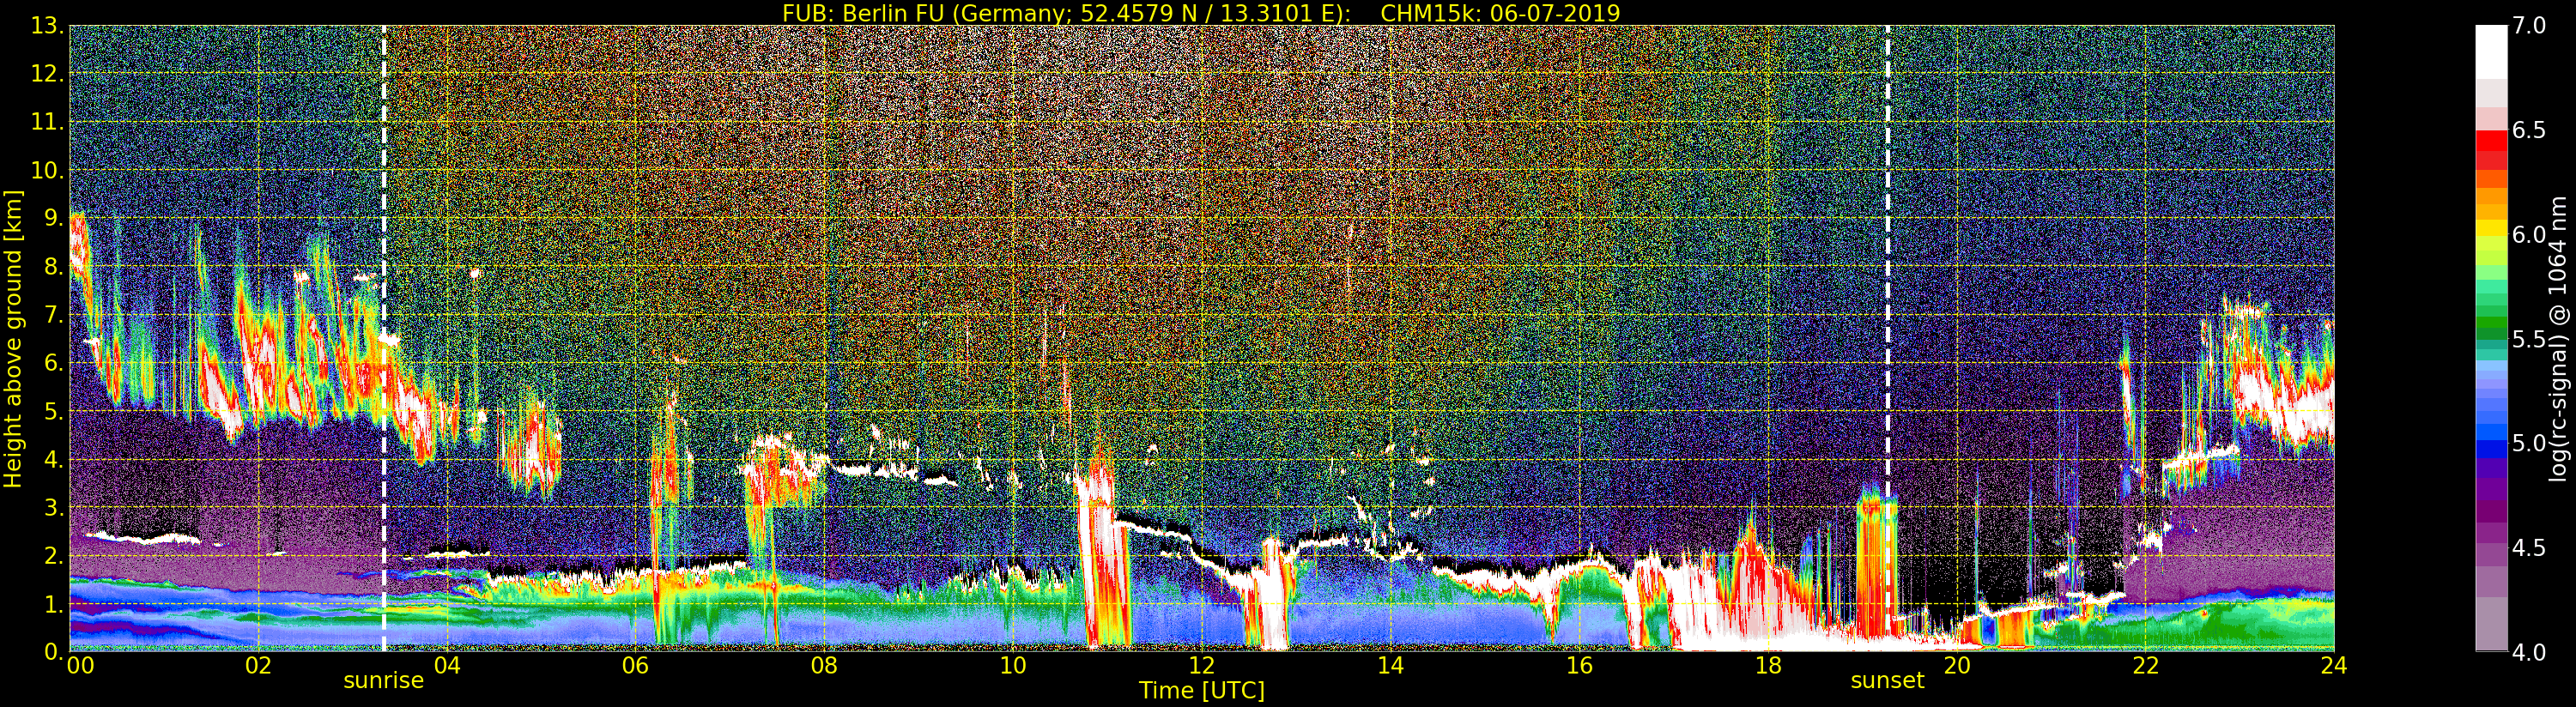Viewport: 2576px width, 707px height.
Task: Click the colorbar tick label '4.5'
Action: (x=2529, y=548)
